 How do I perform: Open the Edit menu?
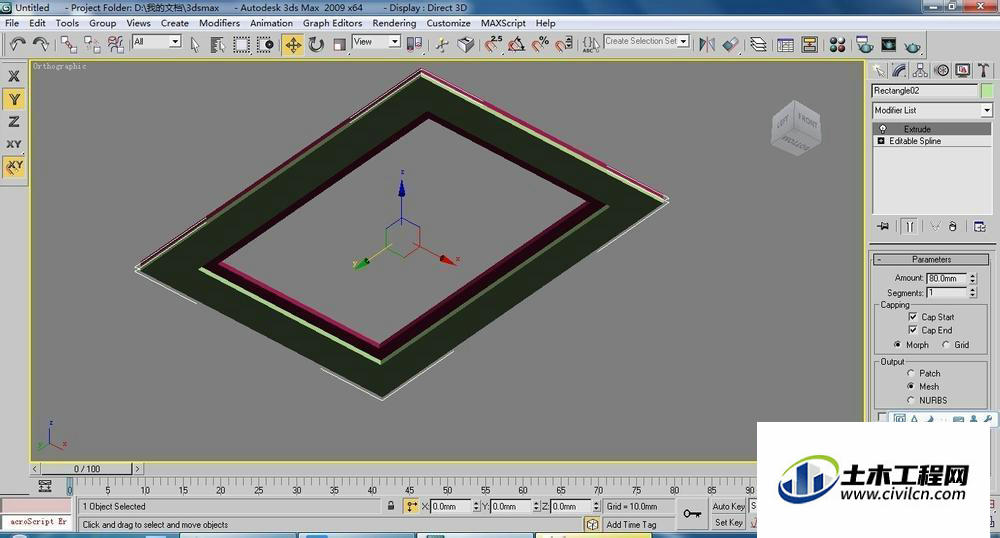click(x=38, y=23)
